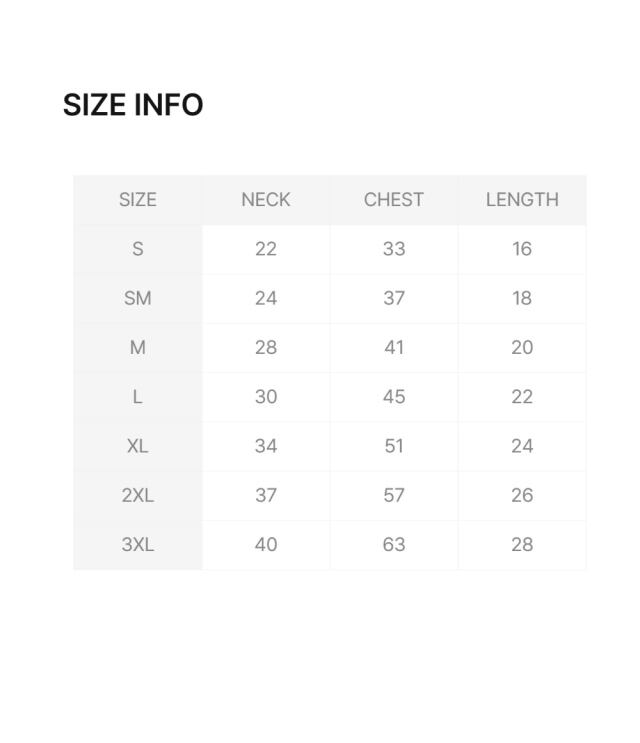This screenshot has width=640, height=743.
Task: Click chest value 63 in 3XL row
Action: pyautogui.click(x=394, y=545)
